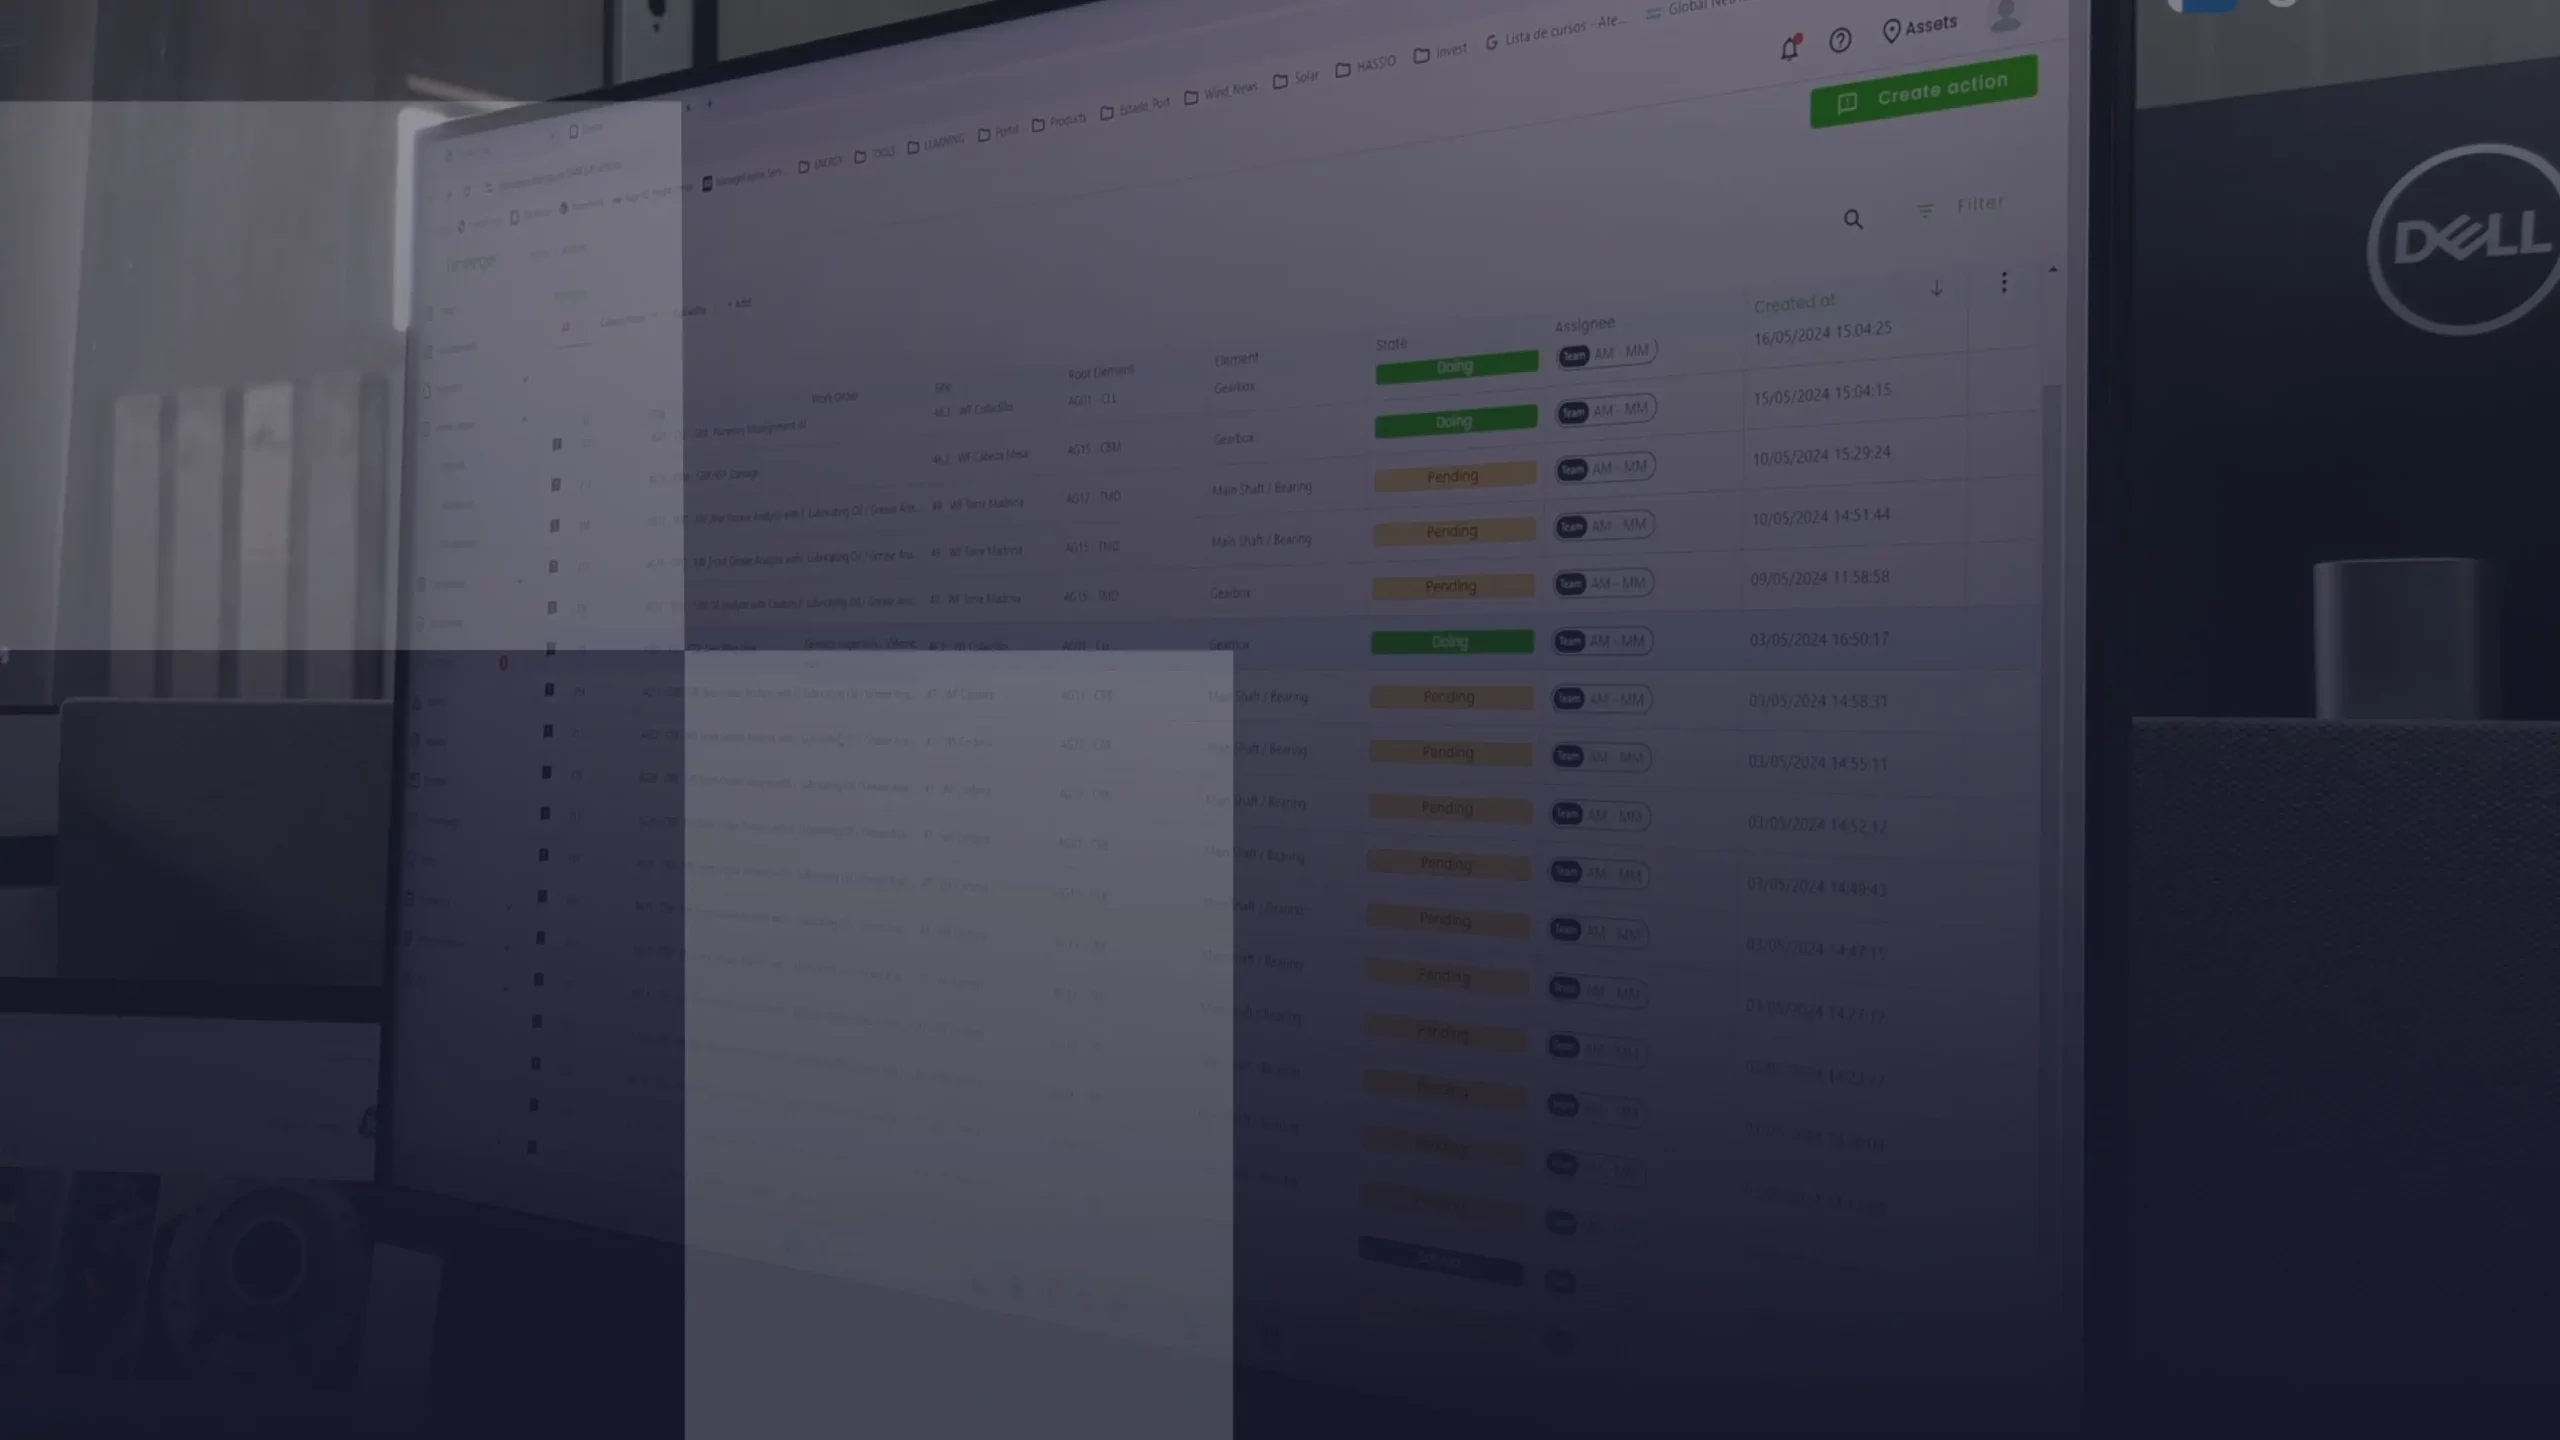The height and width of the screenshot is (1440, 2560).
Task: Open the Invest bookmark folder
Action: 1440,52
